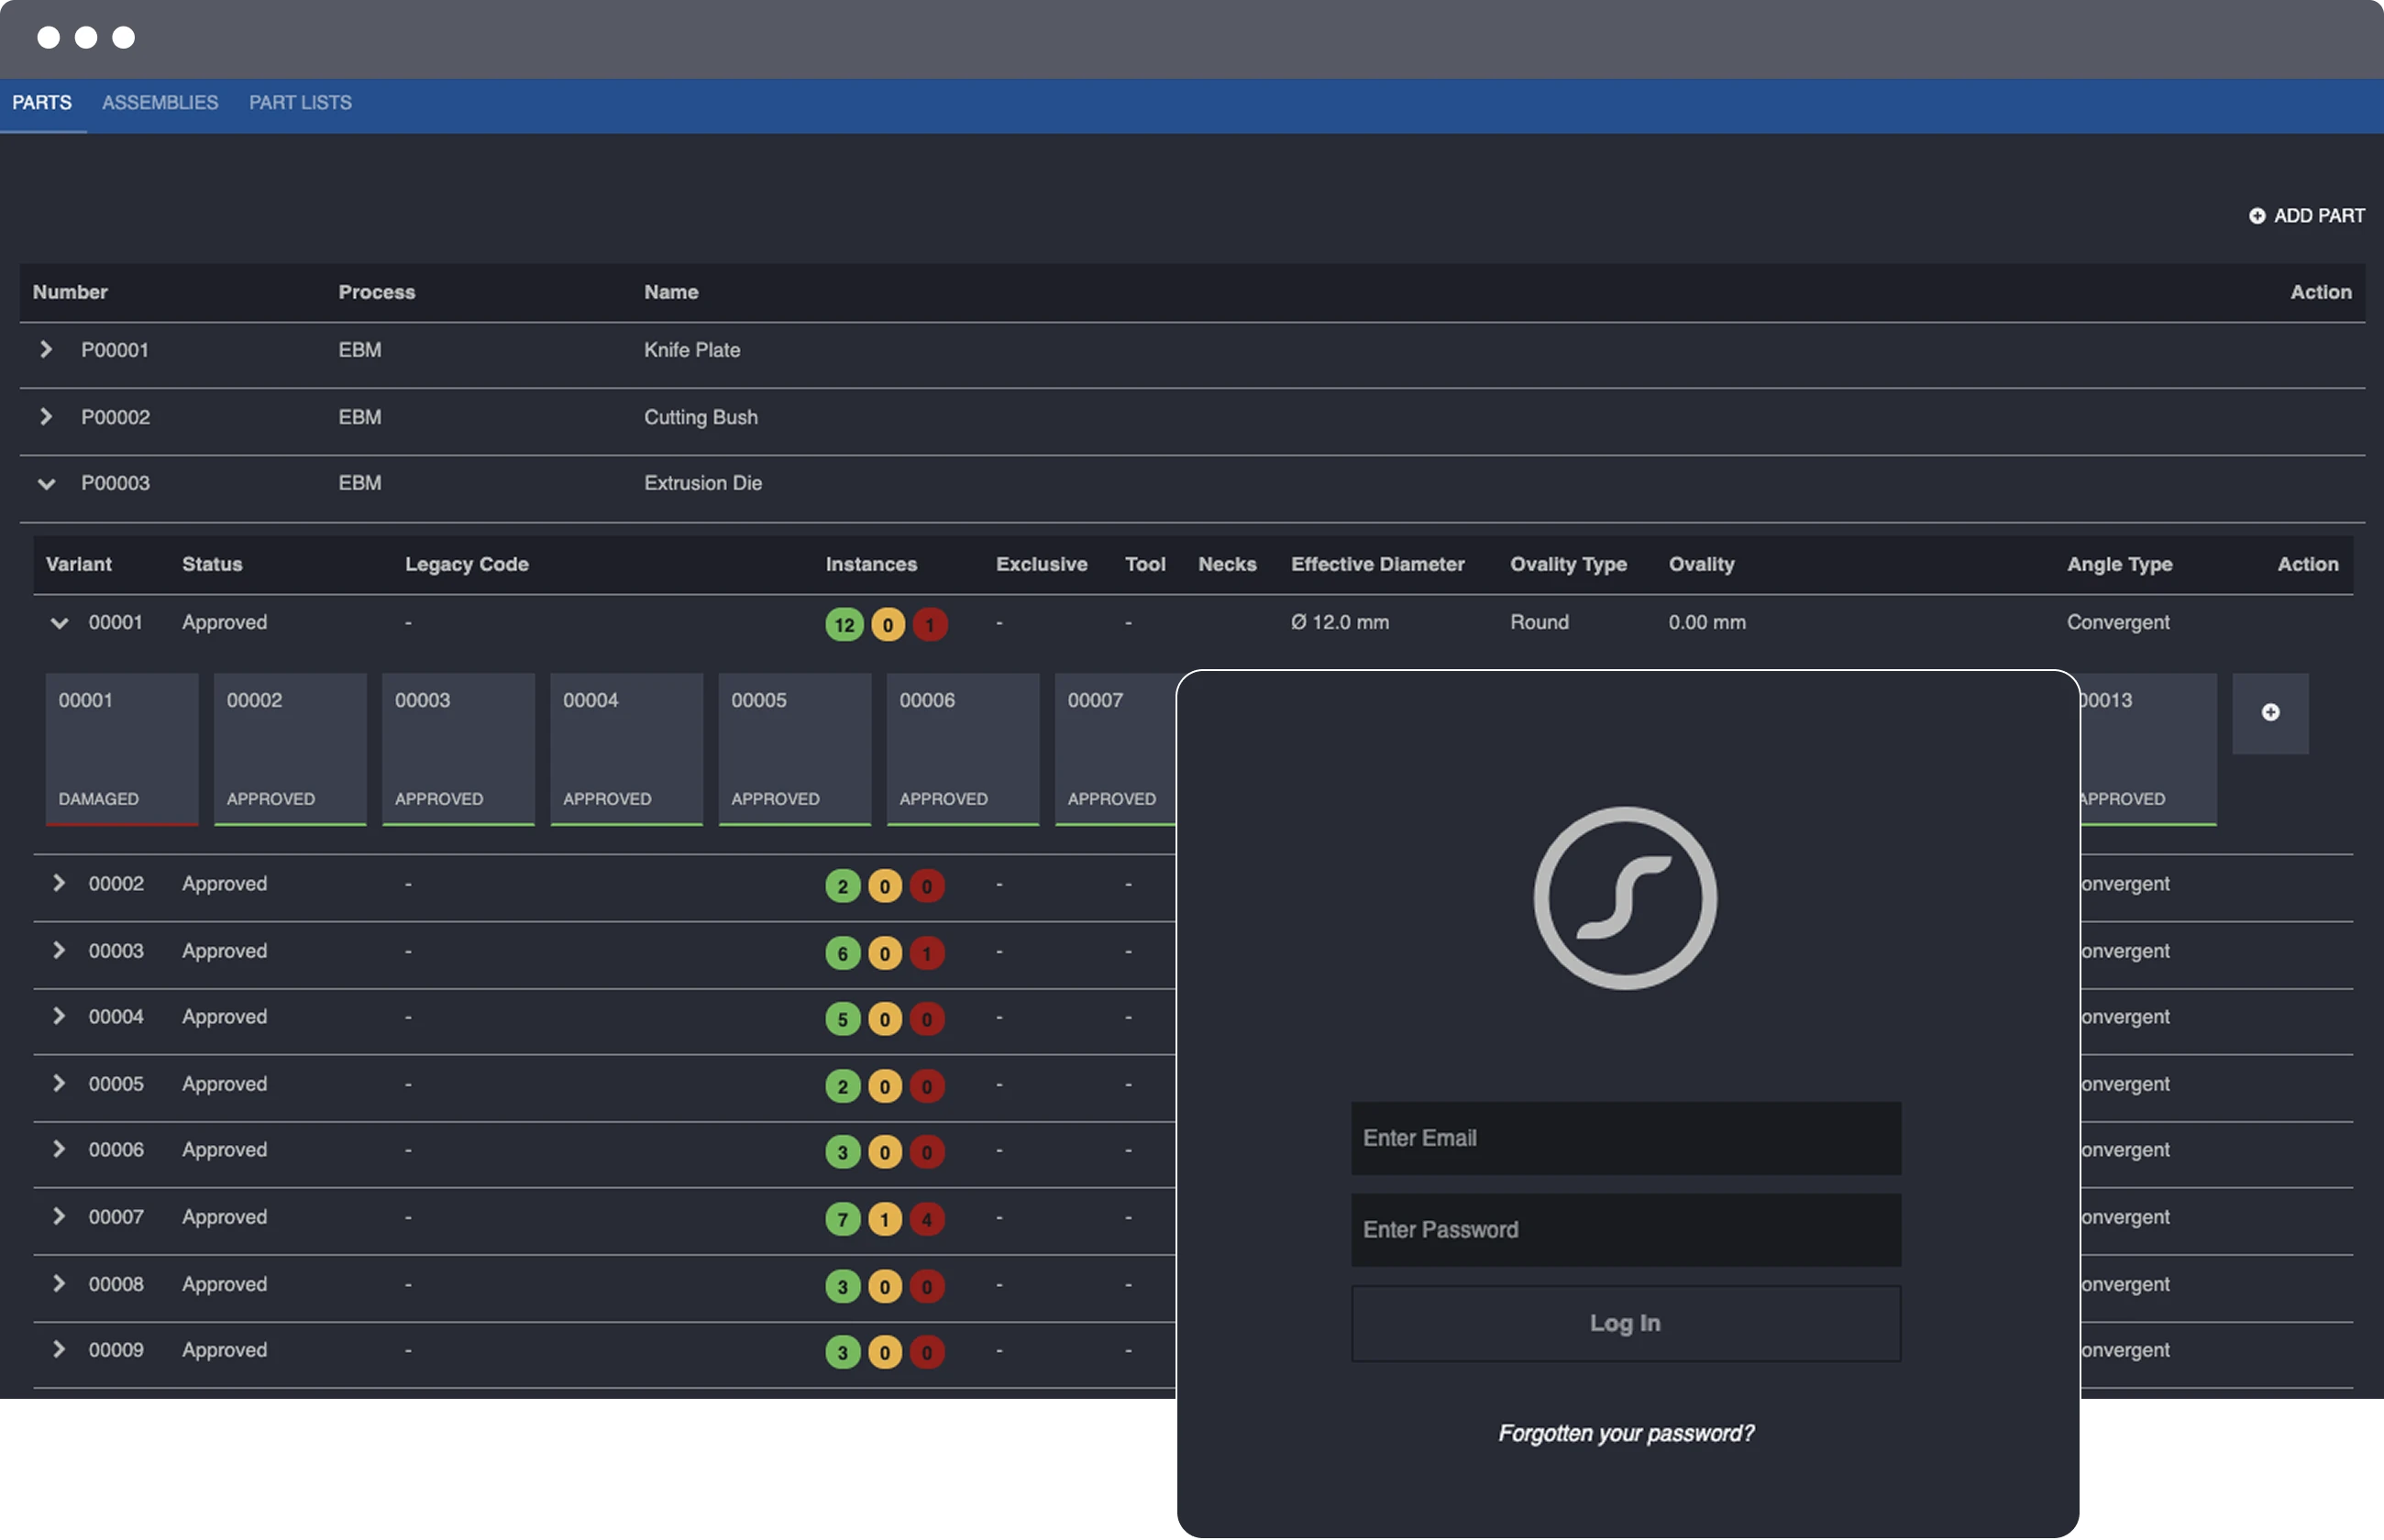Click the green 3 badge for variant 00009

point(843,1352)
